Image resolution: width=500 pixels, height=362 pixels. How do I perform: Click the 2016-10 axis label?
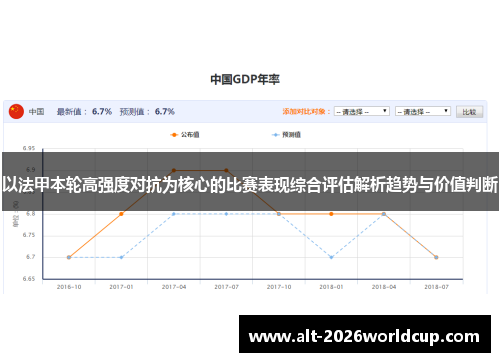(x=69, y=287)
